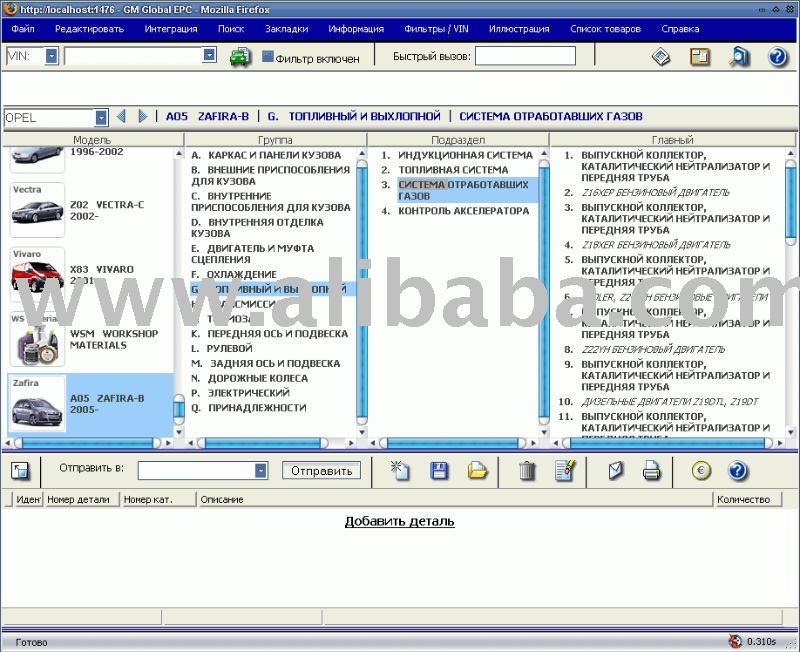The height and width of the screenshot is (652, 800).
Task: Delete items with the trash can icon
Action: pyautogui.click(x=527, y=470)
